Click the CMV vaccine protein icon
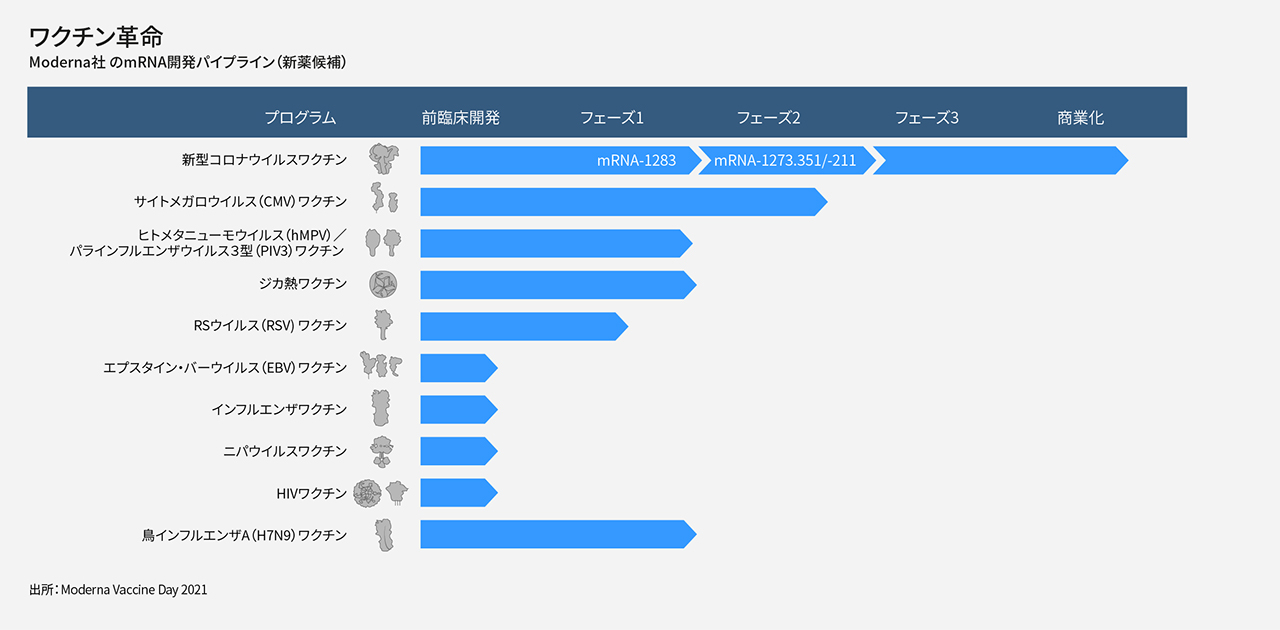 point(383,199)
